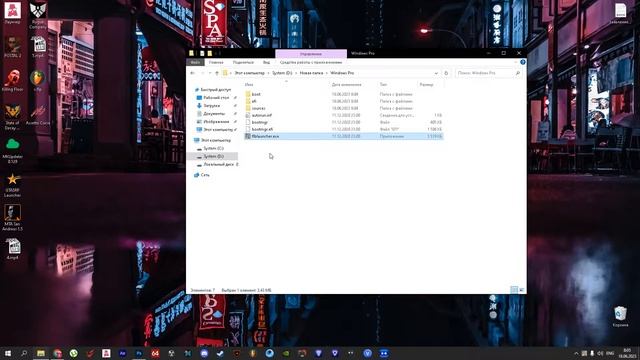Open After Effects from the taskbar
Image resolution: width=640 pixels, height=360 pixels.
[122, 353]
